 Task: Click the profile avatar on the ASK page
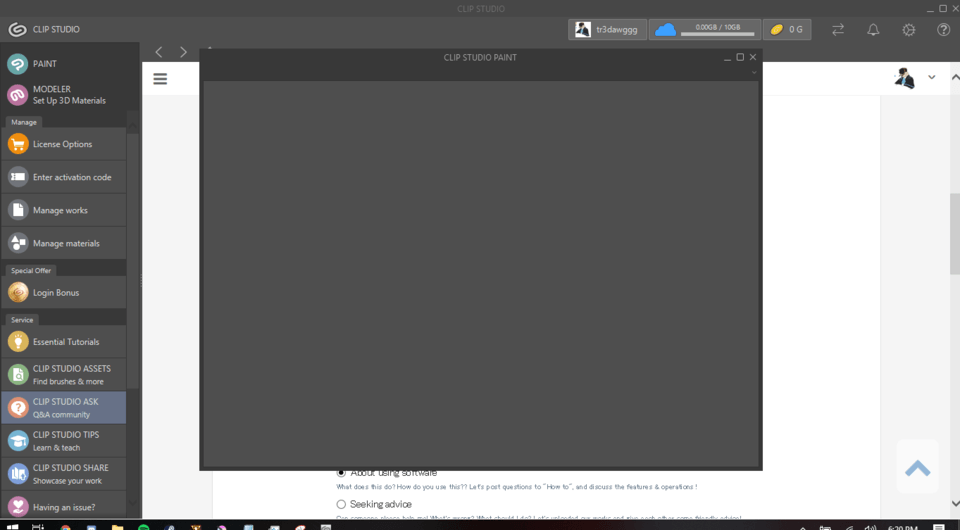click(x=904, y=78)
